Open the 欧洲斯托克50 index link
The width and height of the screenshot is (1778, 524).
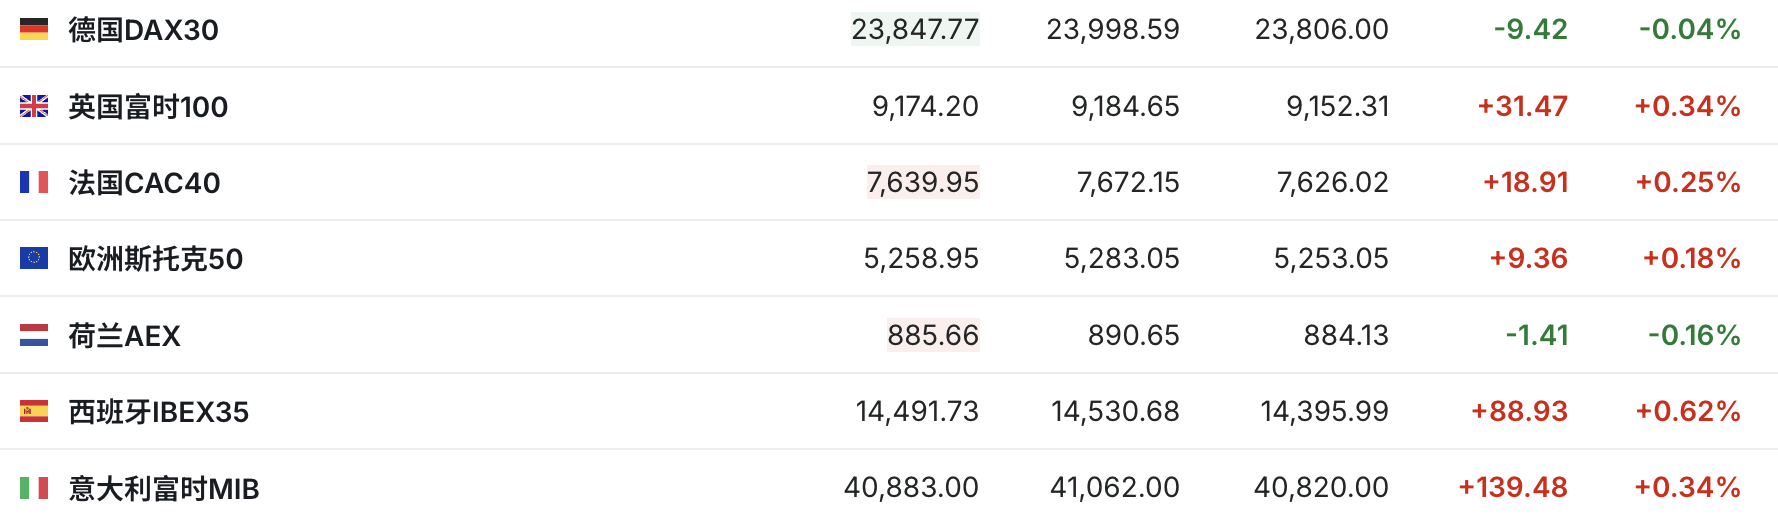pyautogui.click(x=156, y=259)
